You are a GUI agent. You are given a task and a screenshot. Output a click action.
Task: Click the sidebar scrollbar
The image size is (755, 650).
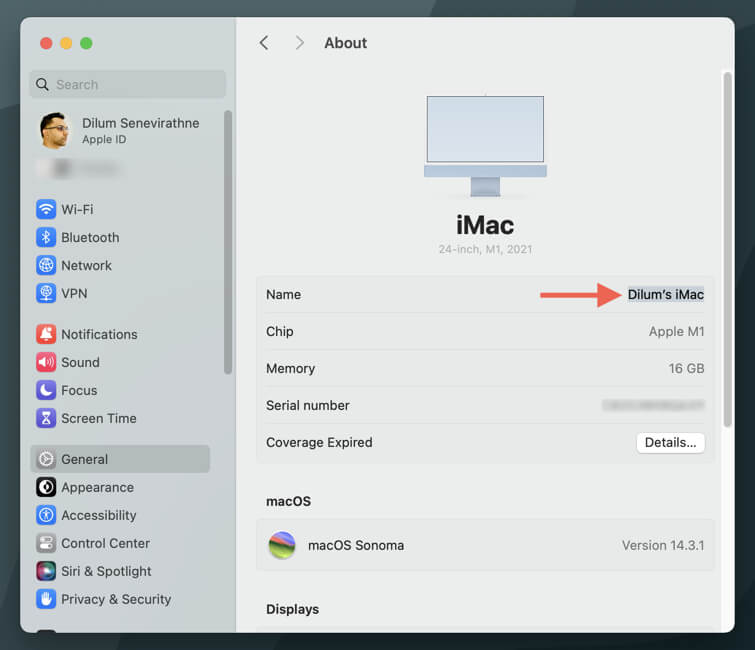[228, 242]
